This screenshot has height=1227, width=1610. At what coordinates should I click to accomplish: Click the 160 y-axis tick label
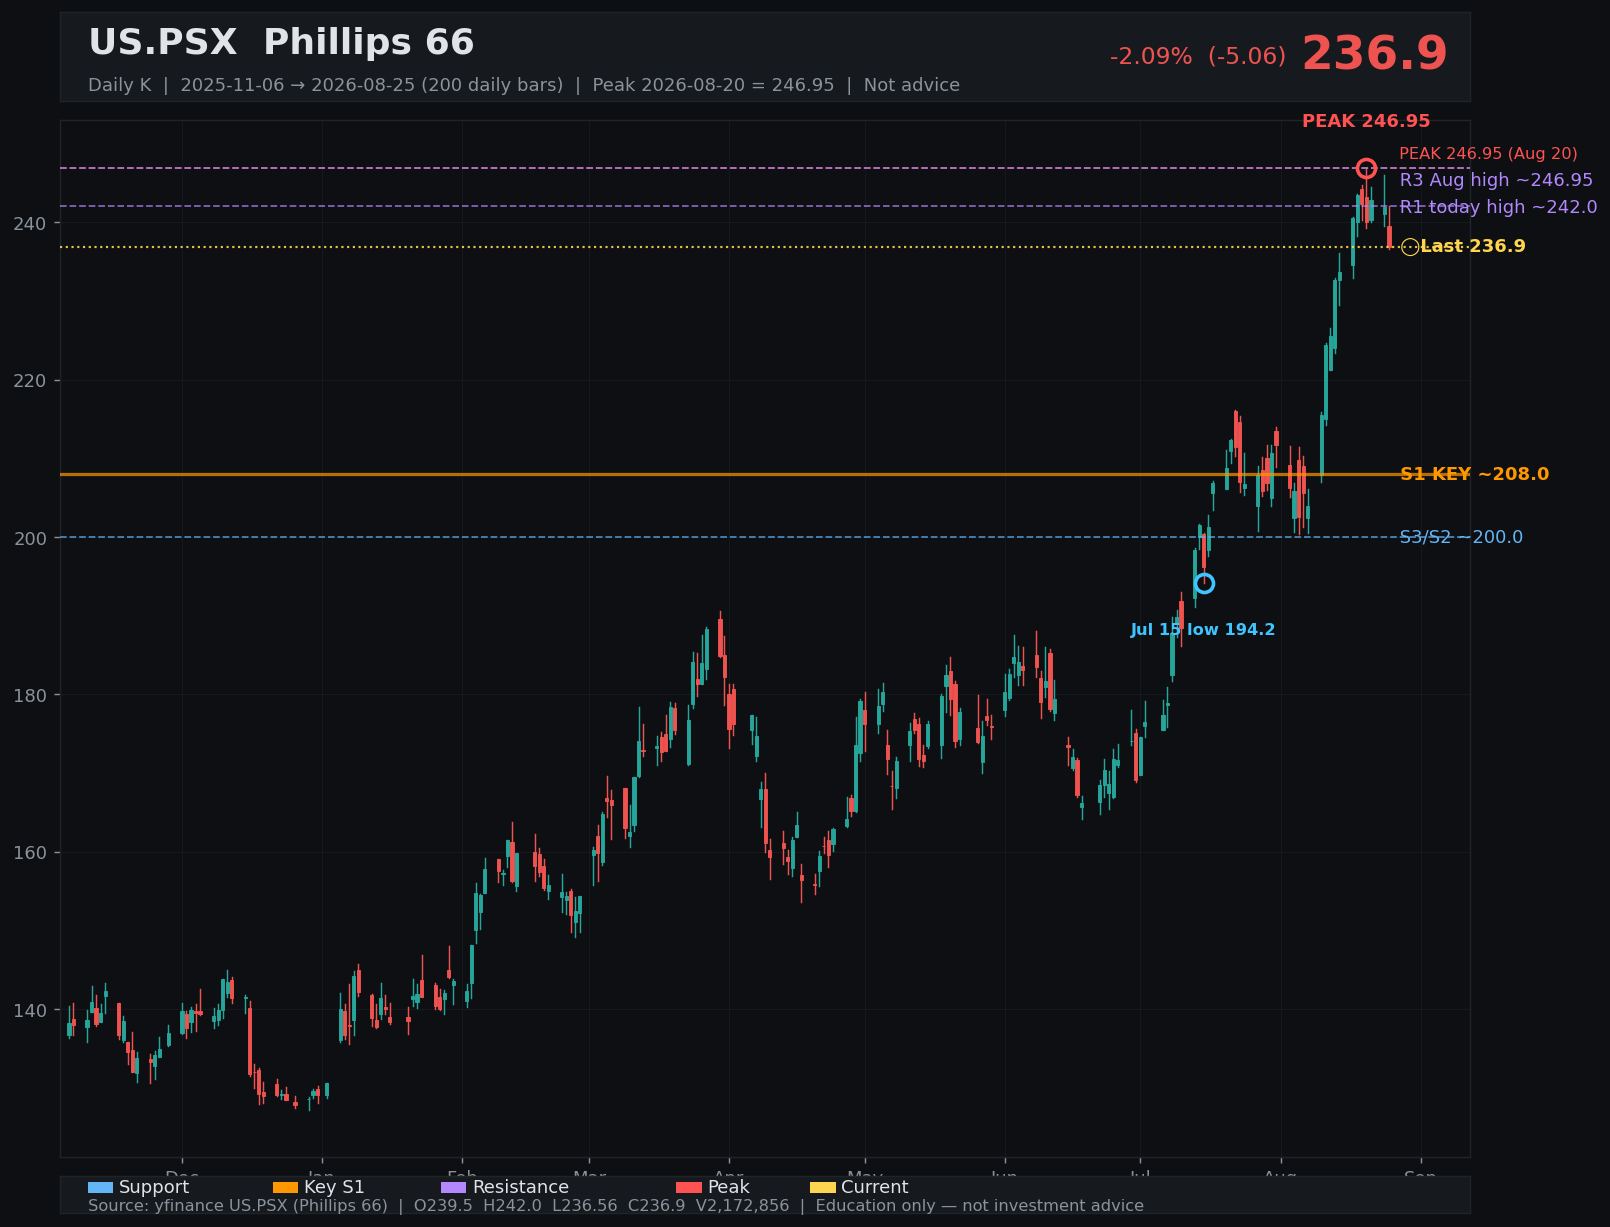[32, 853]
